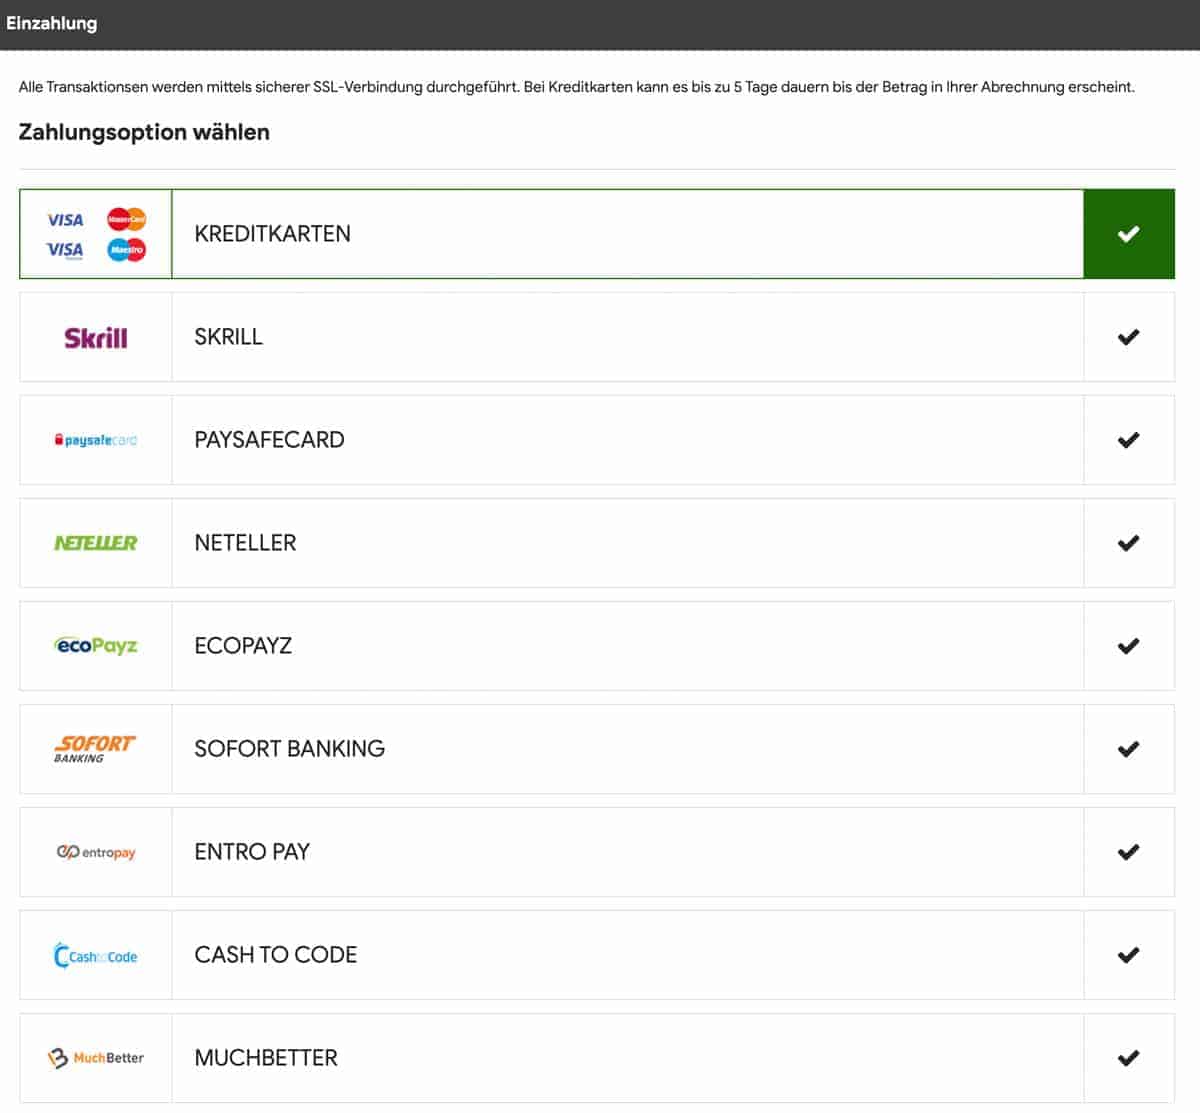Screen dimensions: 1200x1113
Task: Click the ecoPayz logo
Action: tap(96, 646)
